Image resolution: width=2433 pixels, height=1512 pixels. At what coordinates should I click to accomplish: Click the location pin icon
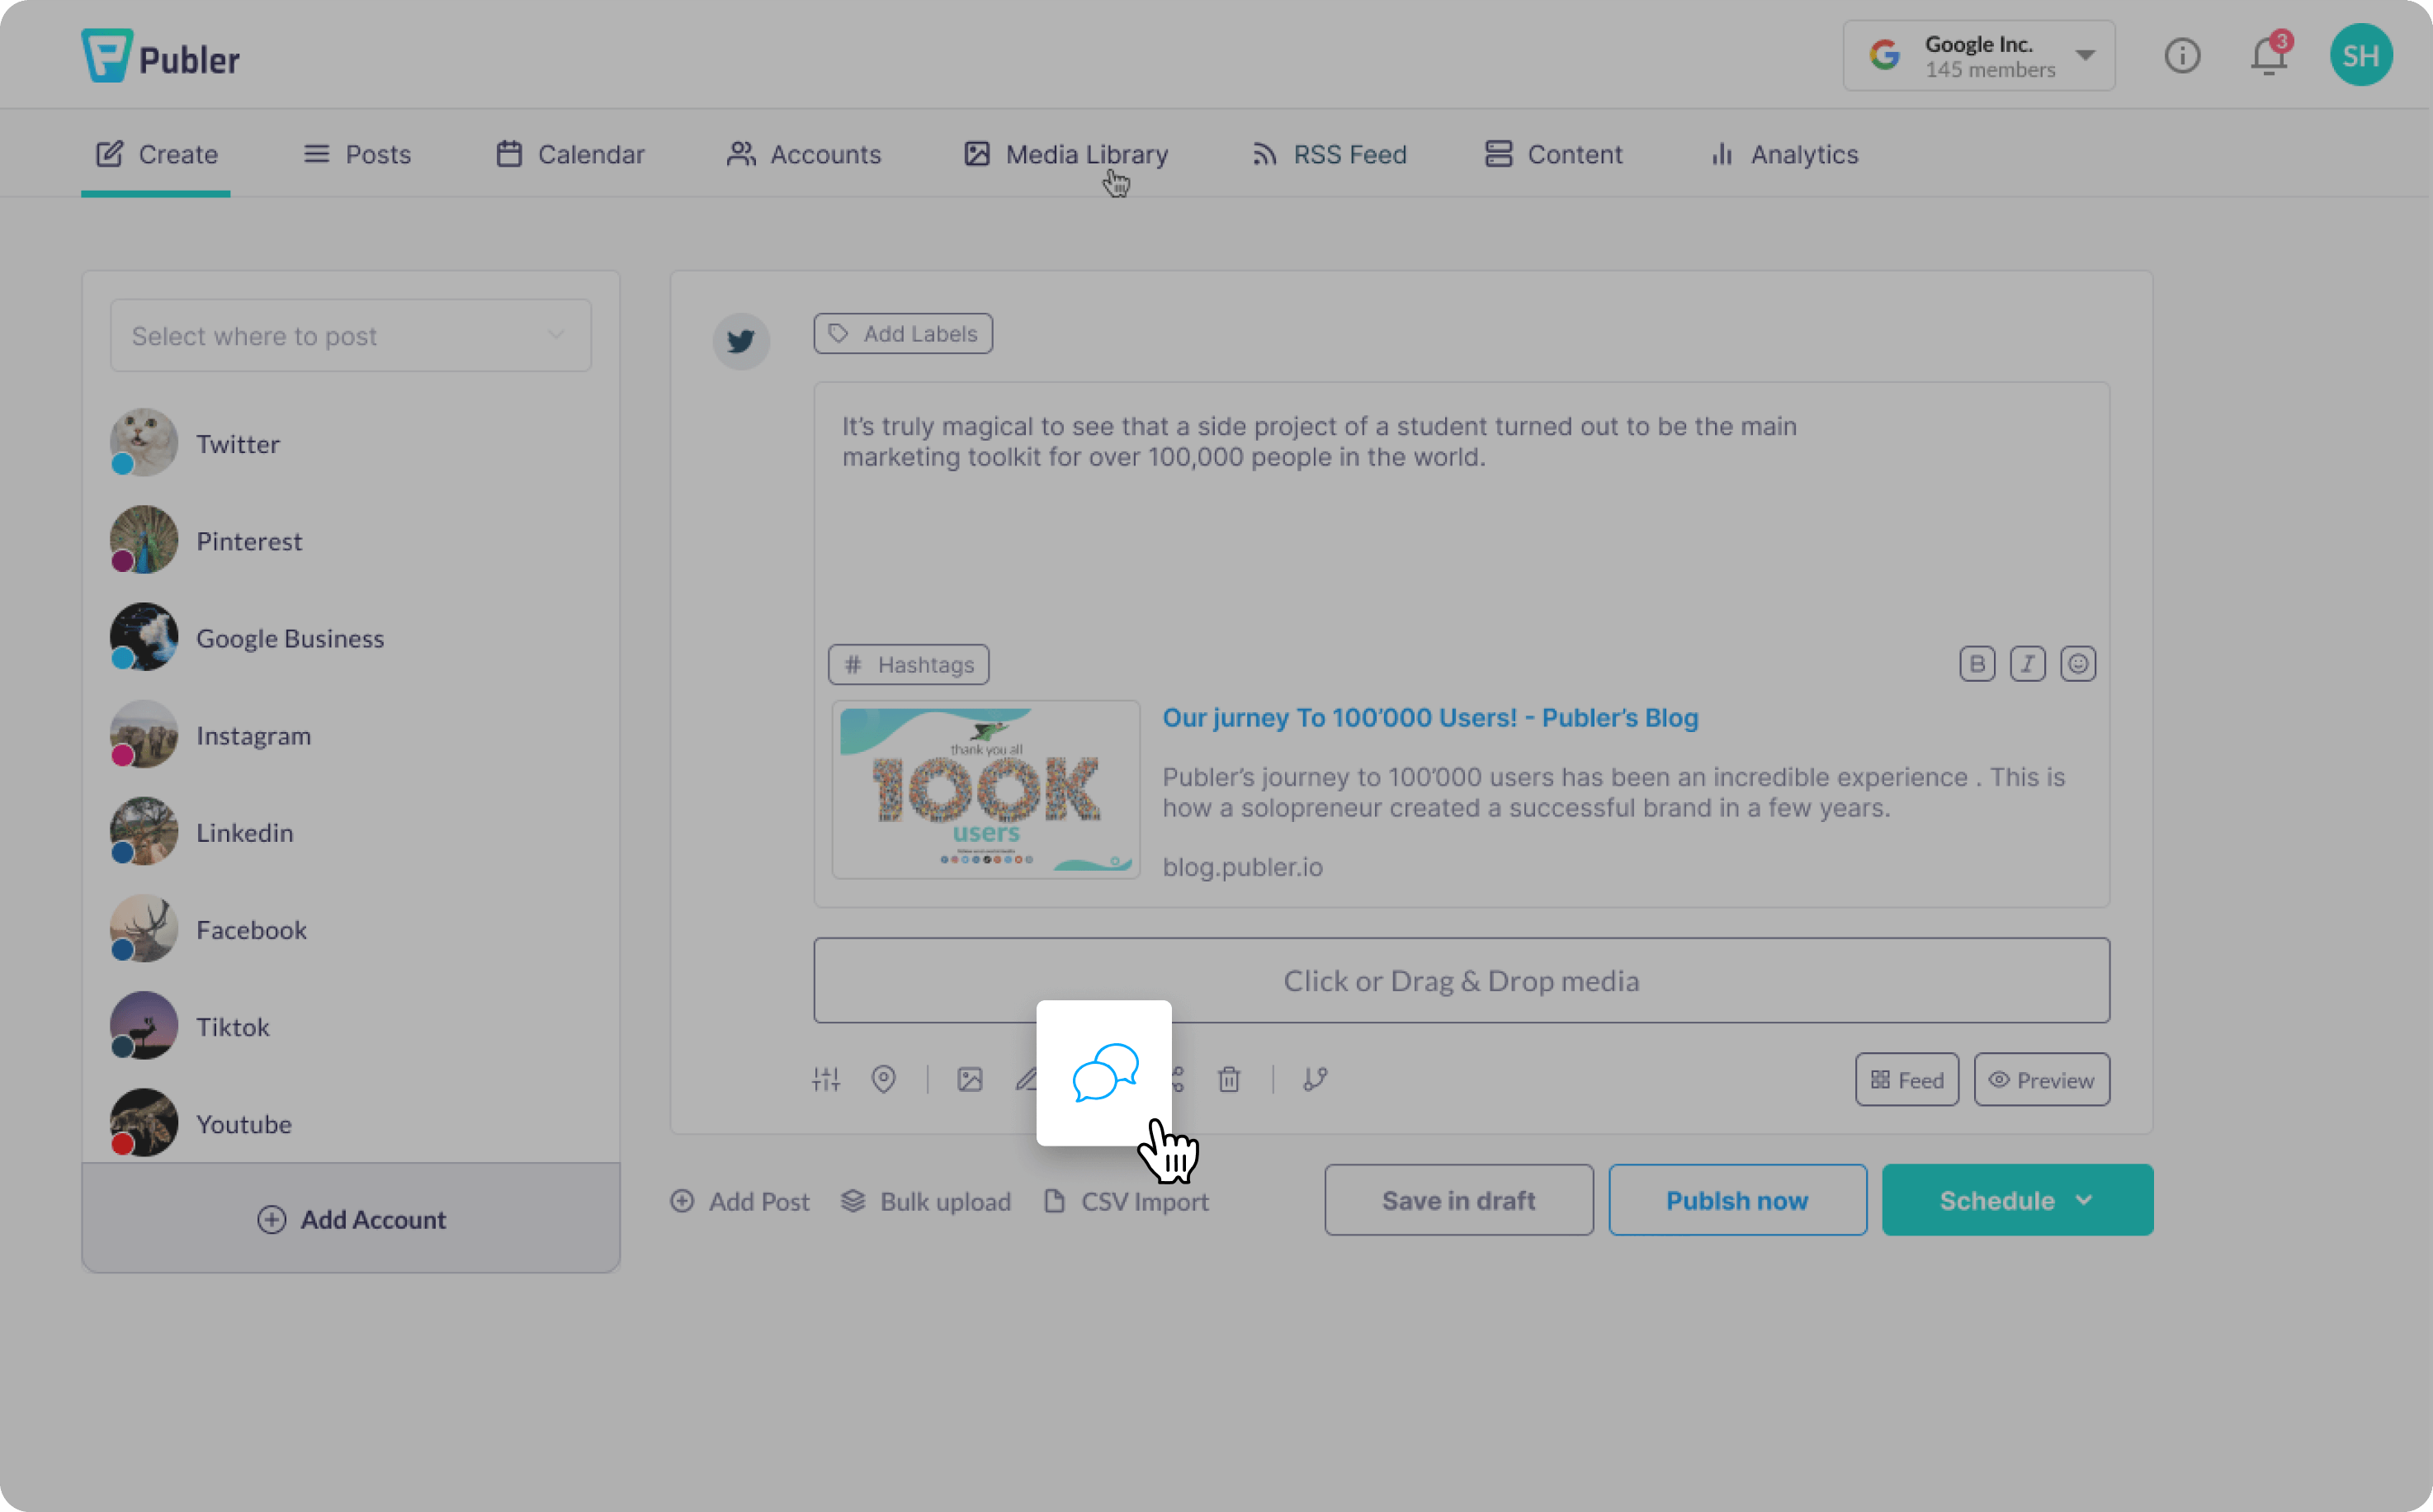pos(883,1076)
